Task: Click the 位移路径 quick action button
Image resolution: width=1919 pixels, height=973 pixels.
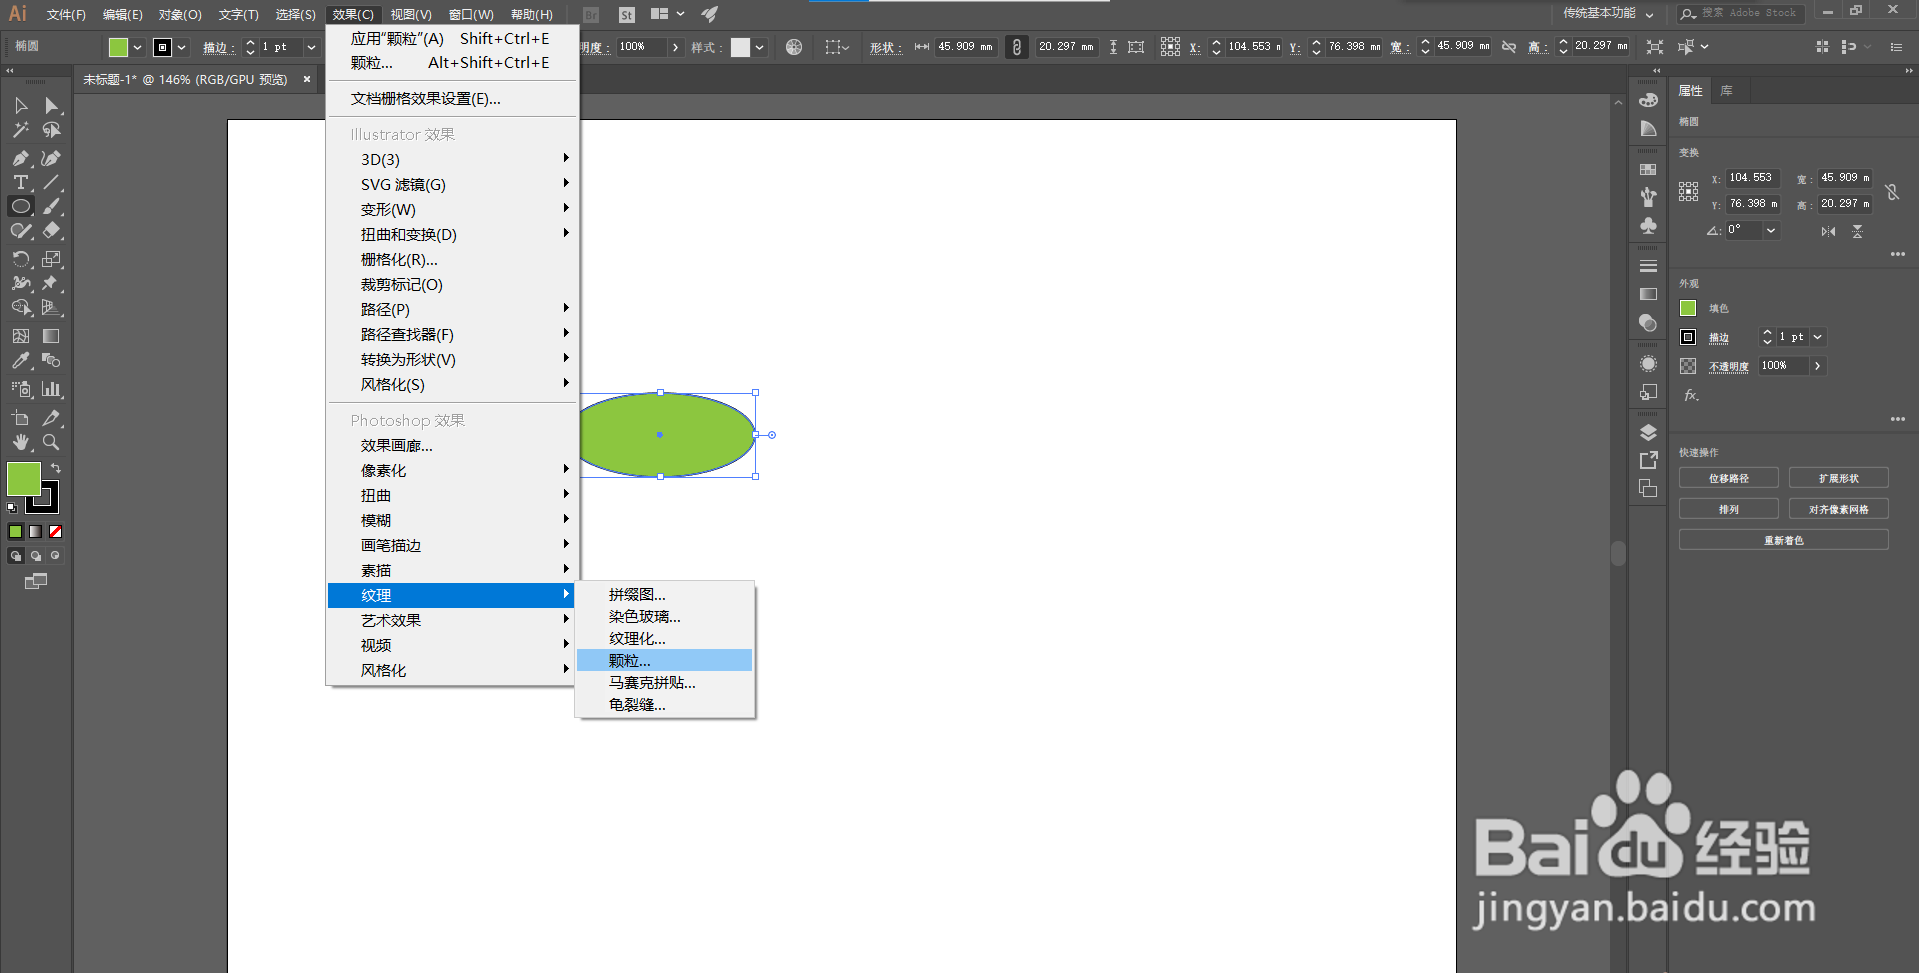Action: (1729, 478)
